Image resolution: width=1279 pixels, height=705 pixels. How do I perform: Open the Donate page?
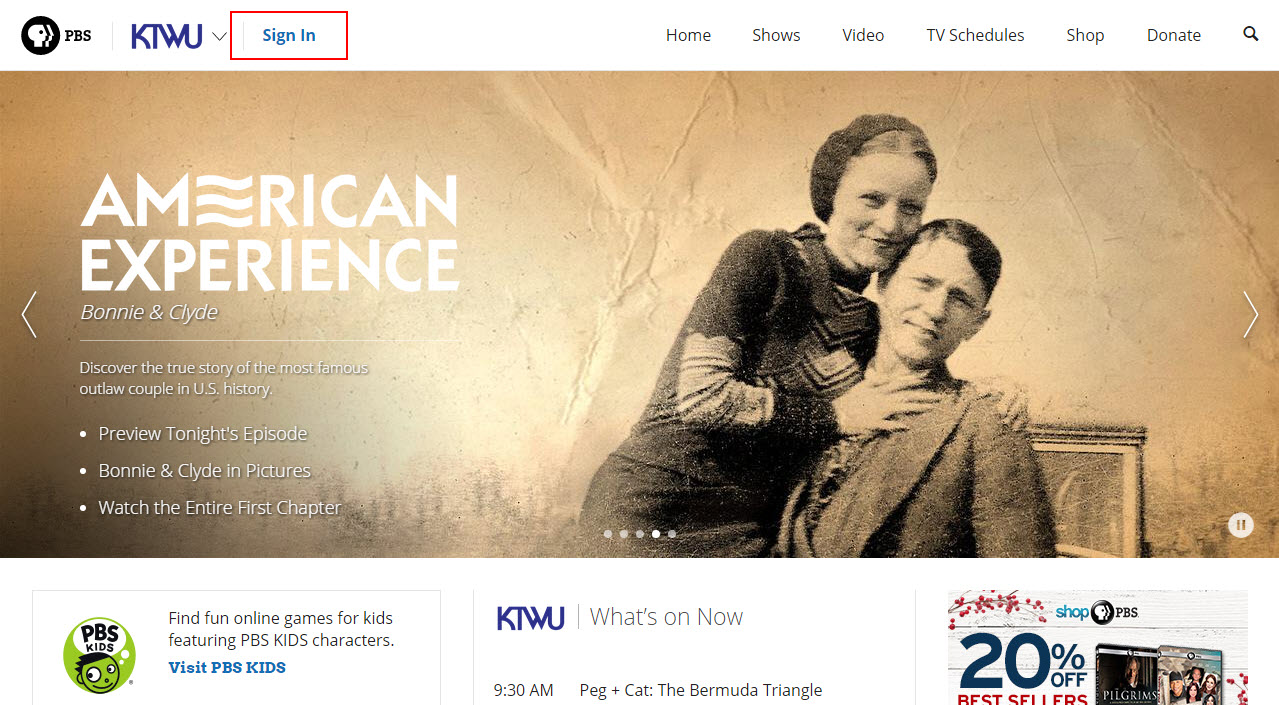click(1174, 35)
